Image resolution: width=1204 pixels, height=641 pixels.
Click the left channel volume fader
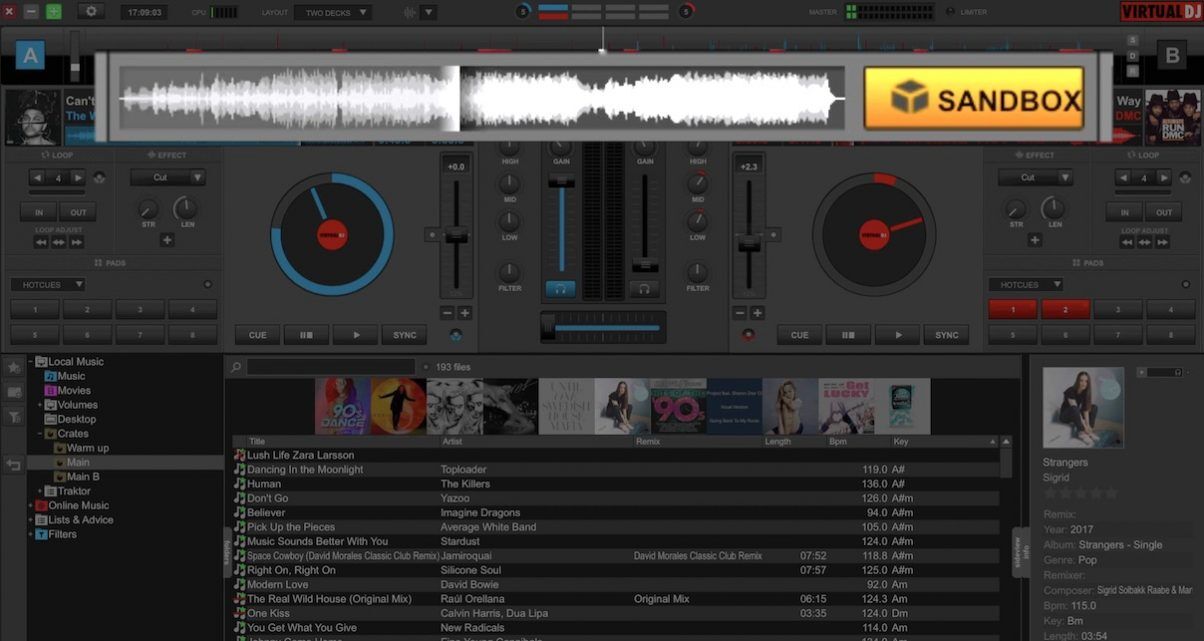click(x=561, y=180)
